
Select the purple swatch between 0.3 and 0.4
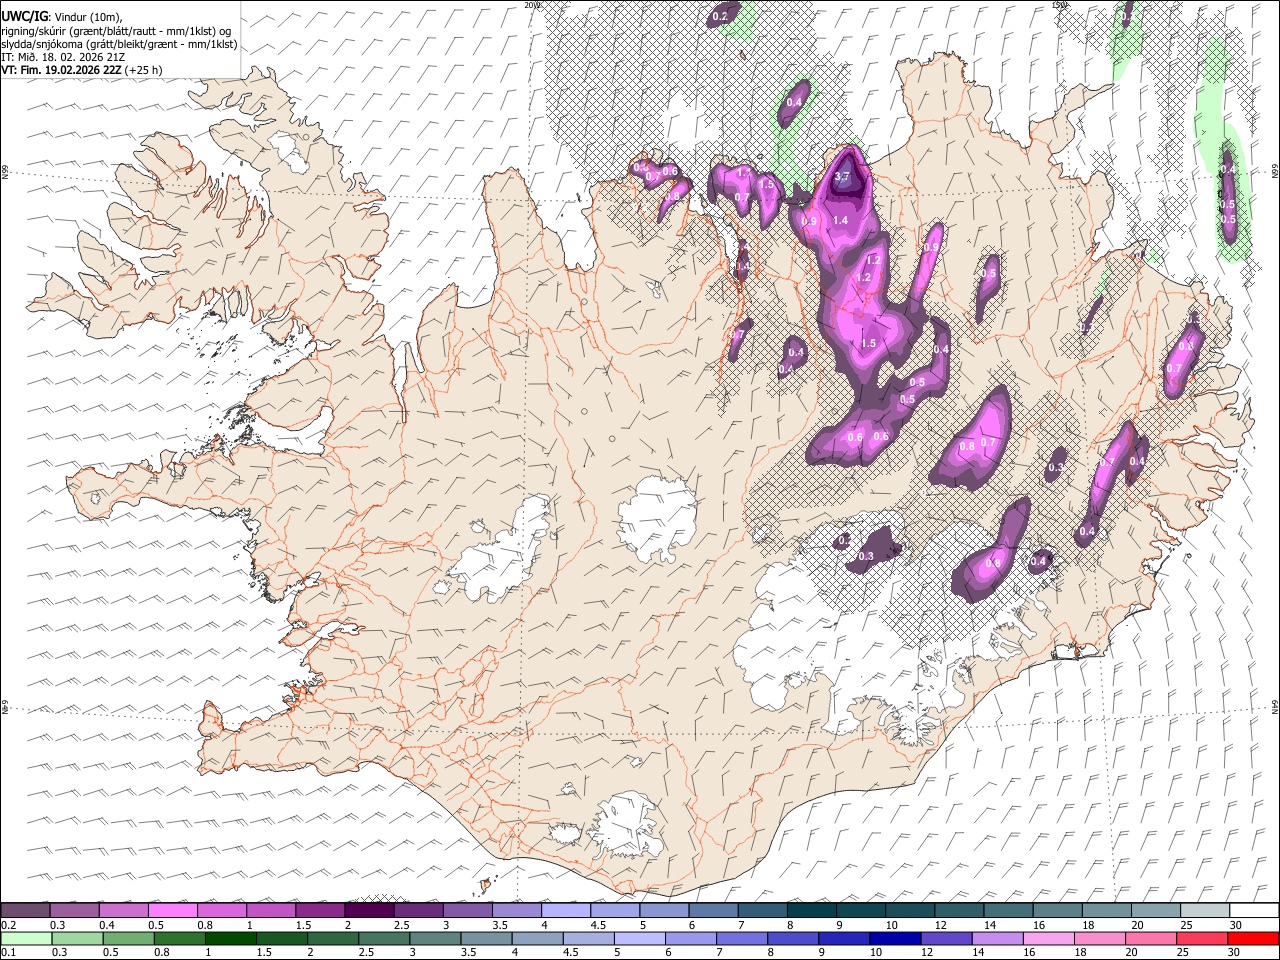click(75, 910)
